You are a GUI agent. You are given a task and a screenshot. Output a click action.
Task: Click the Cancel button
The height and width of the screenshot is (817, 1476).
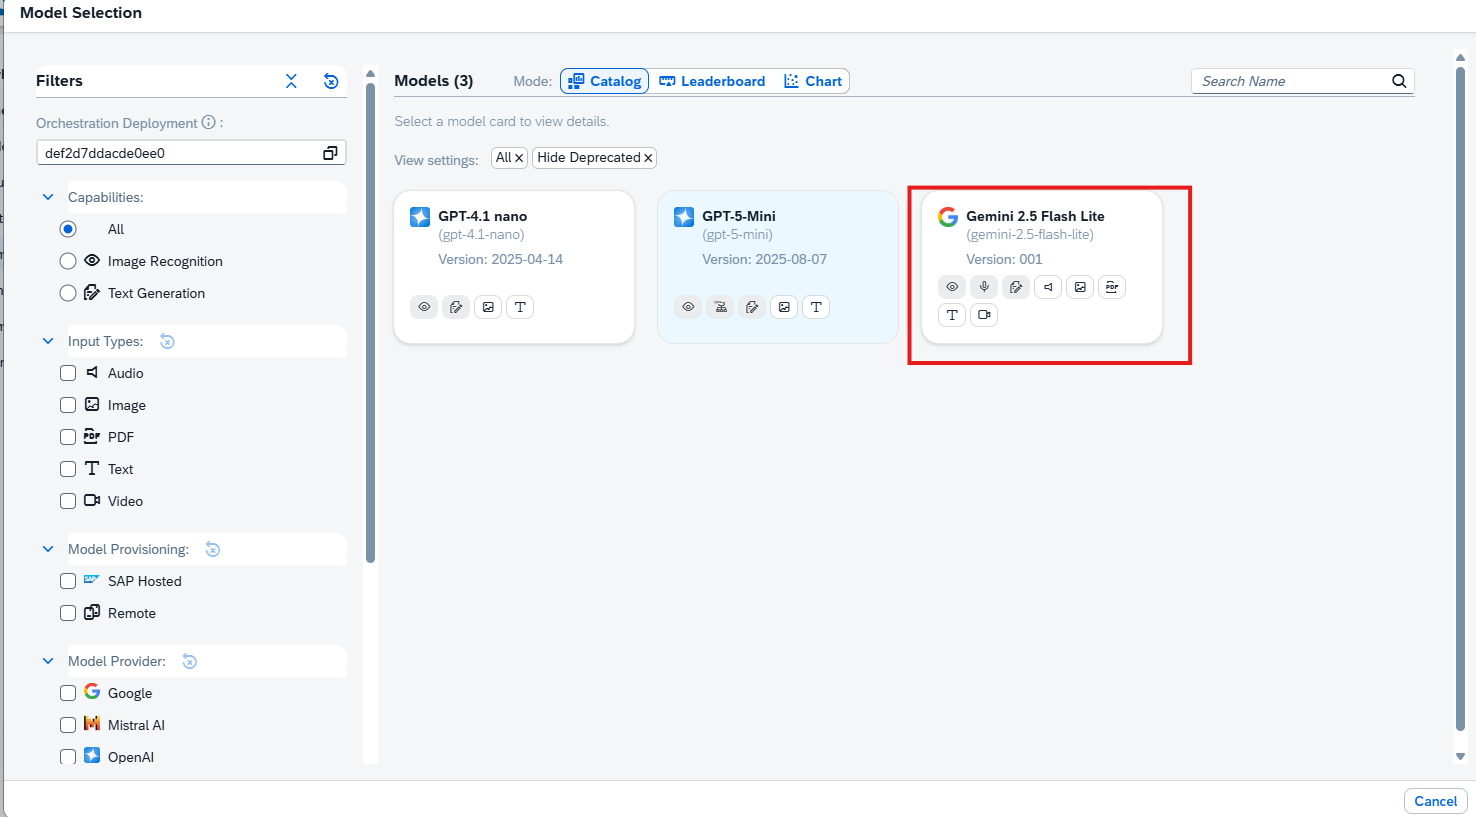tap(1436, 801)
